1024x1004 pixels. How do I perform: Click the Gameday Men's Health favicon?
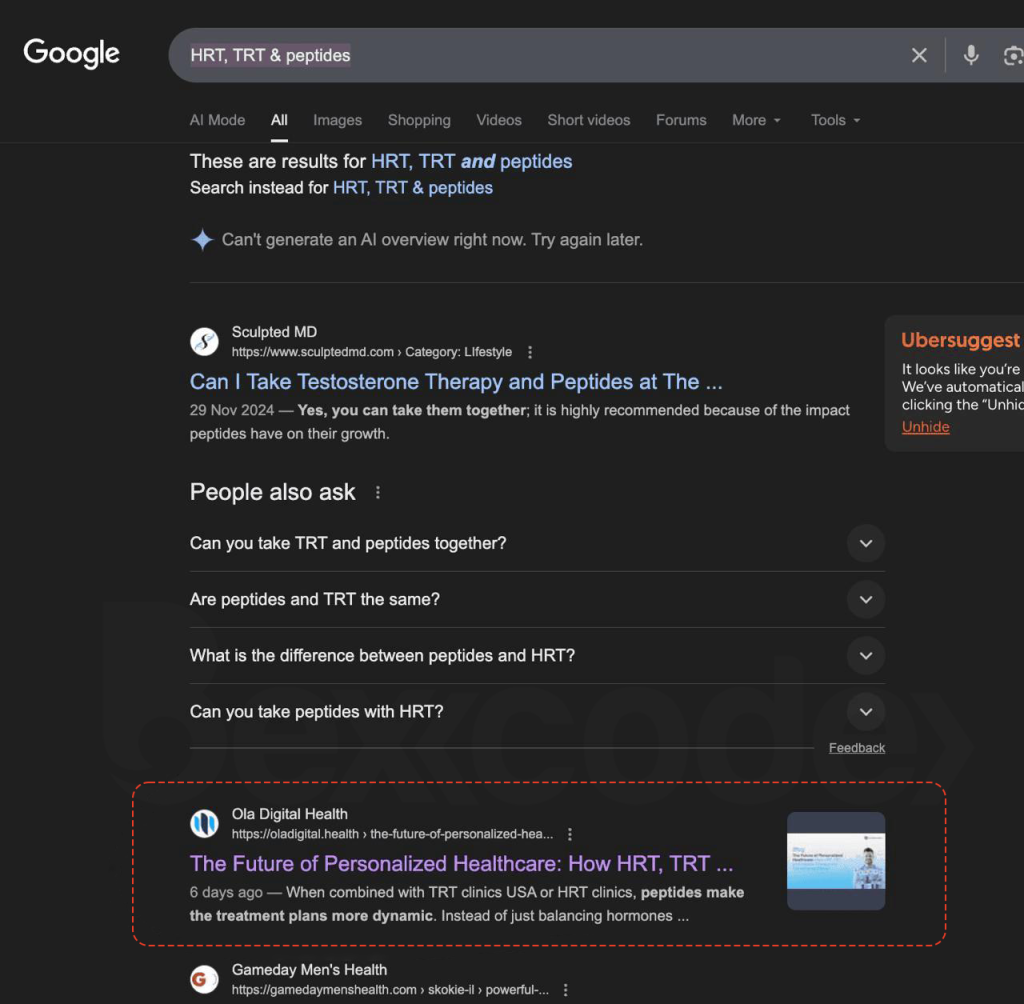pyautogui.click(x=204, y=979)
